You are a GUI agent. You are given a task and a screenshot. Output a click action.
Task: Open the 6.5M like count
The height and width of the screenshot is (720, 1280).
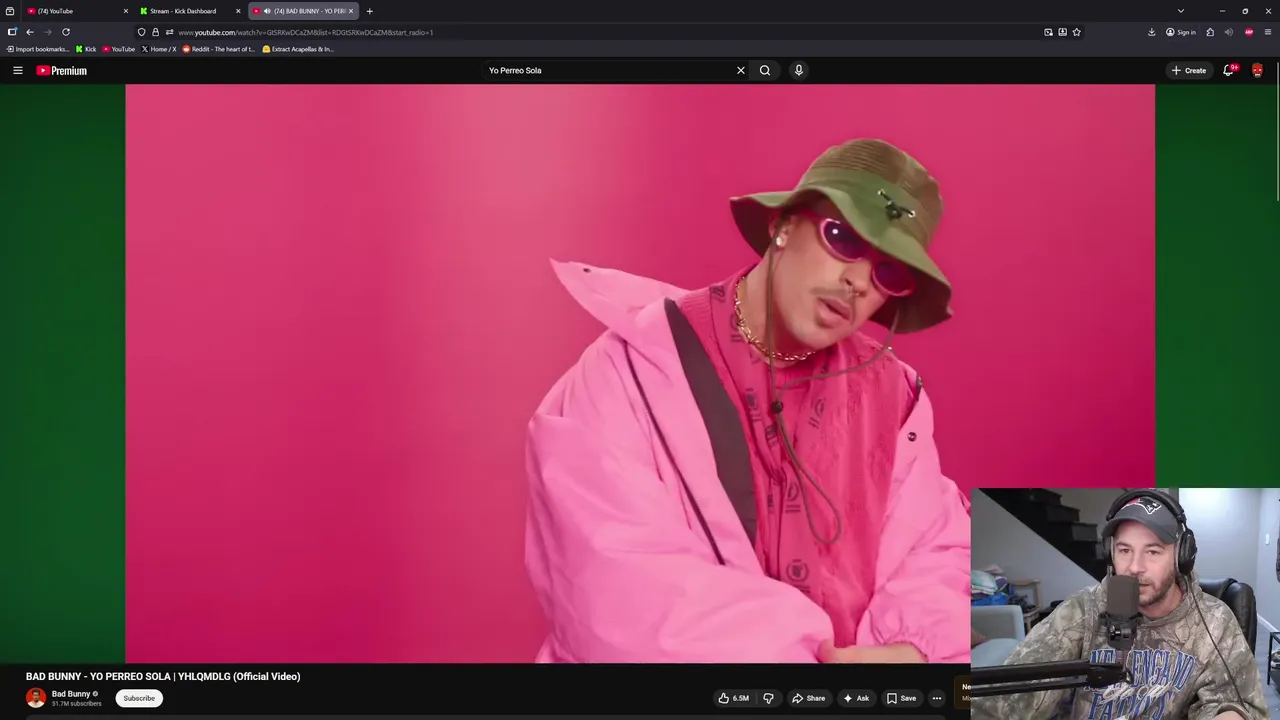(741, 698)
